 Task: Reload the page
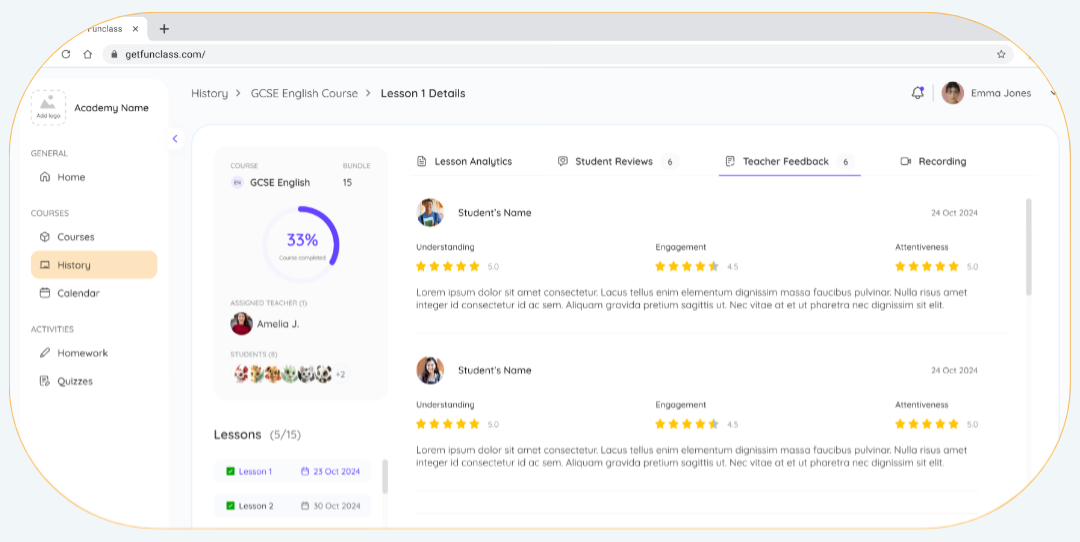[66, 54]
